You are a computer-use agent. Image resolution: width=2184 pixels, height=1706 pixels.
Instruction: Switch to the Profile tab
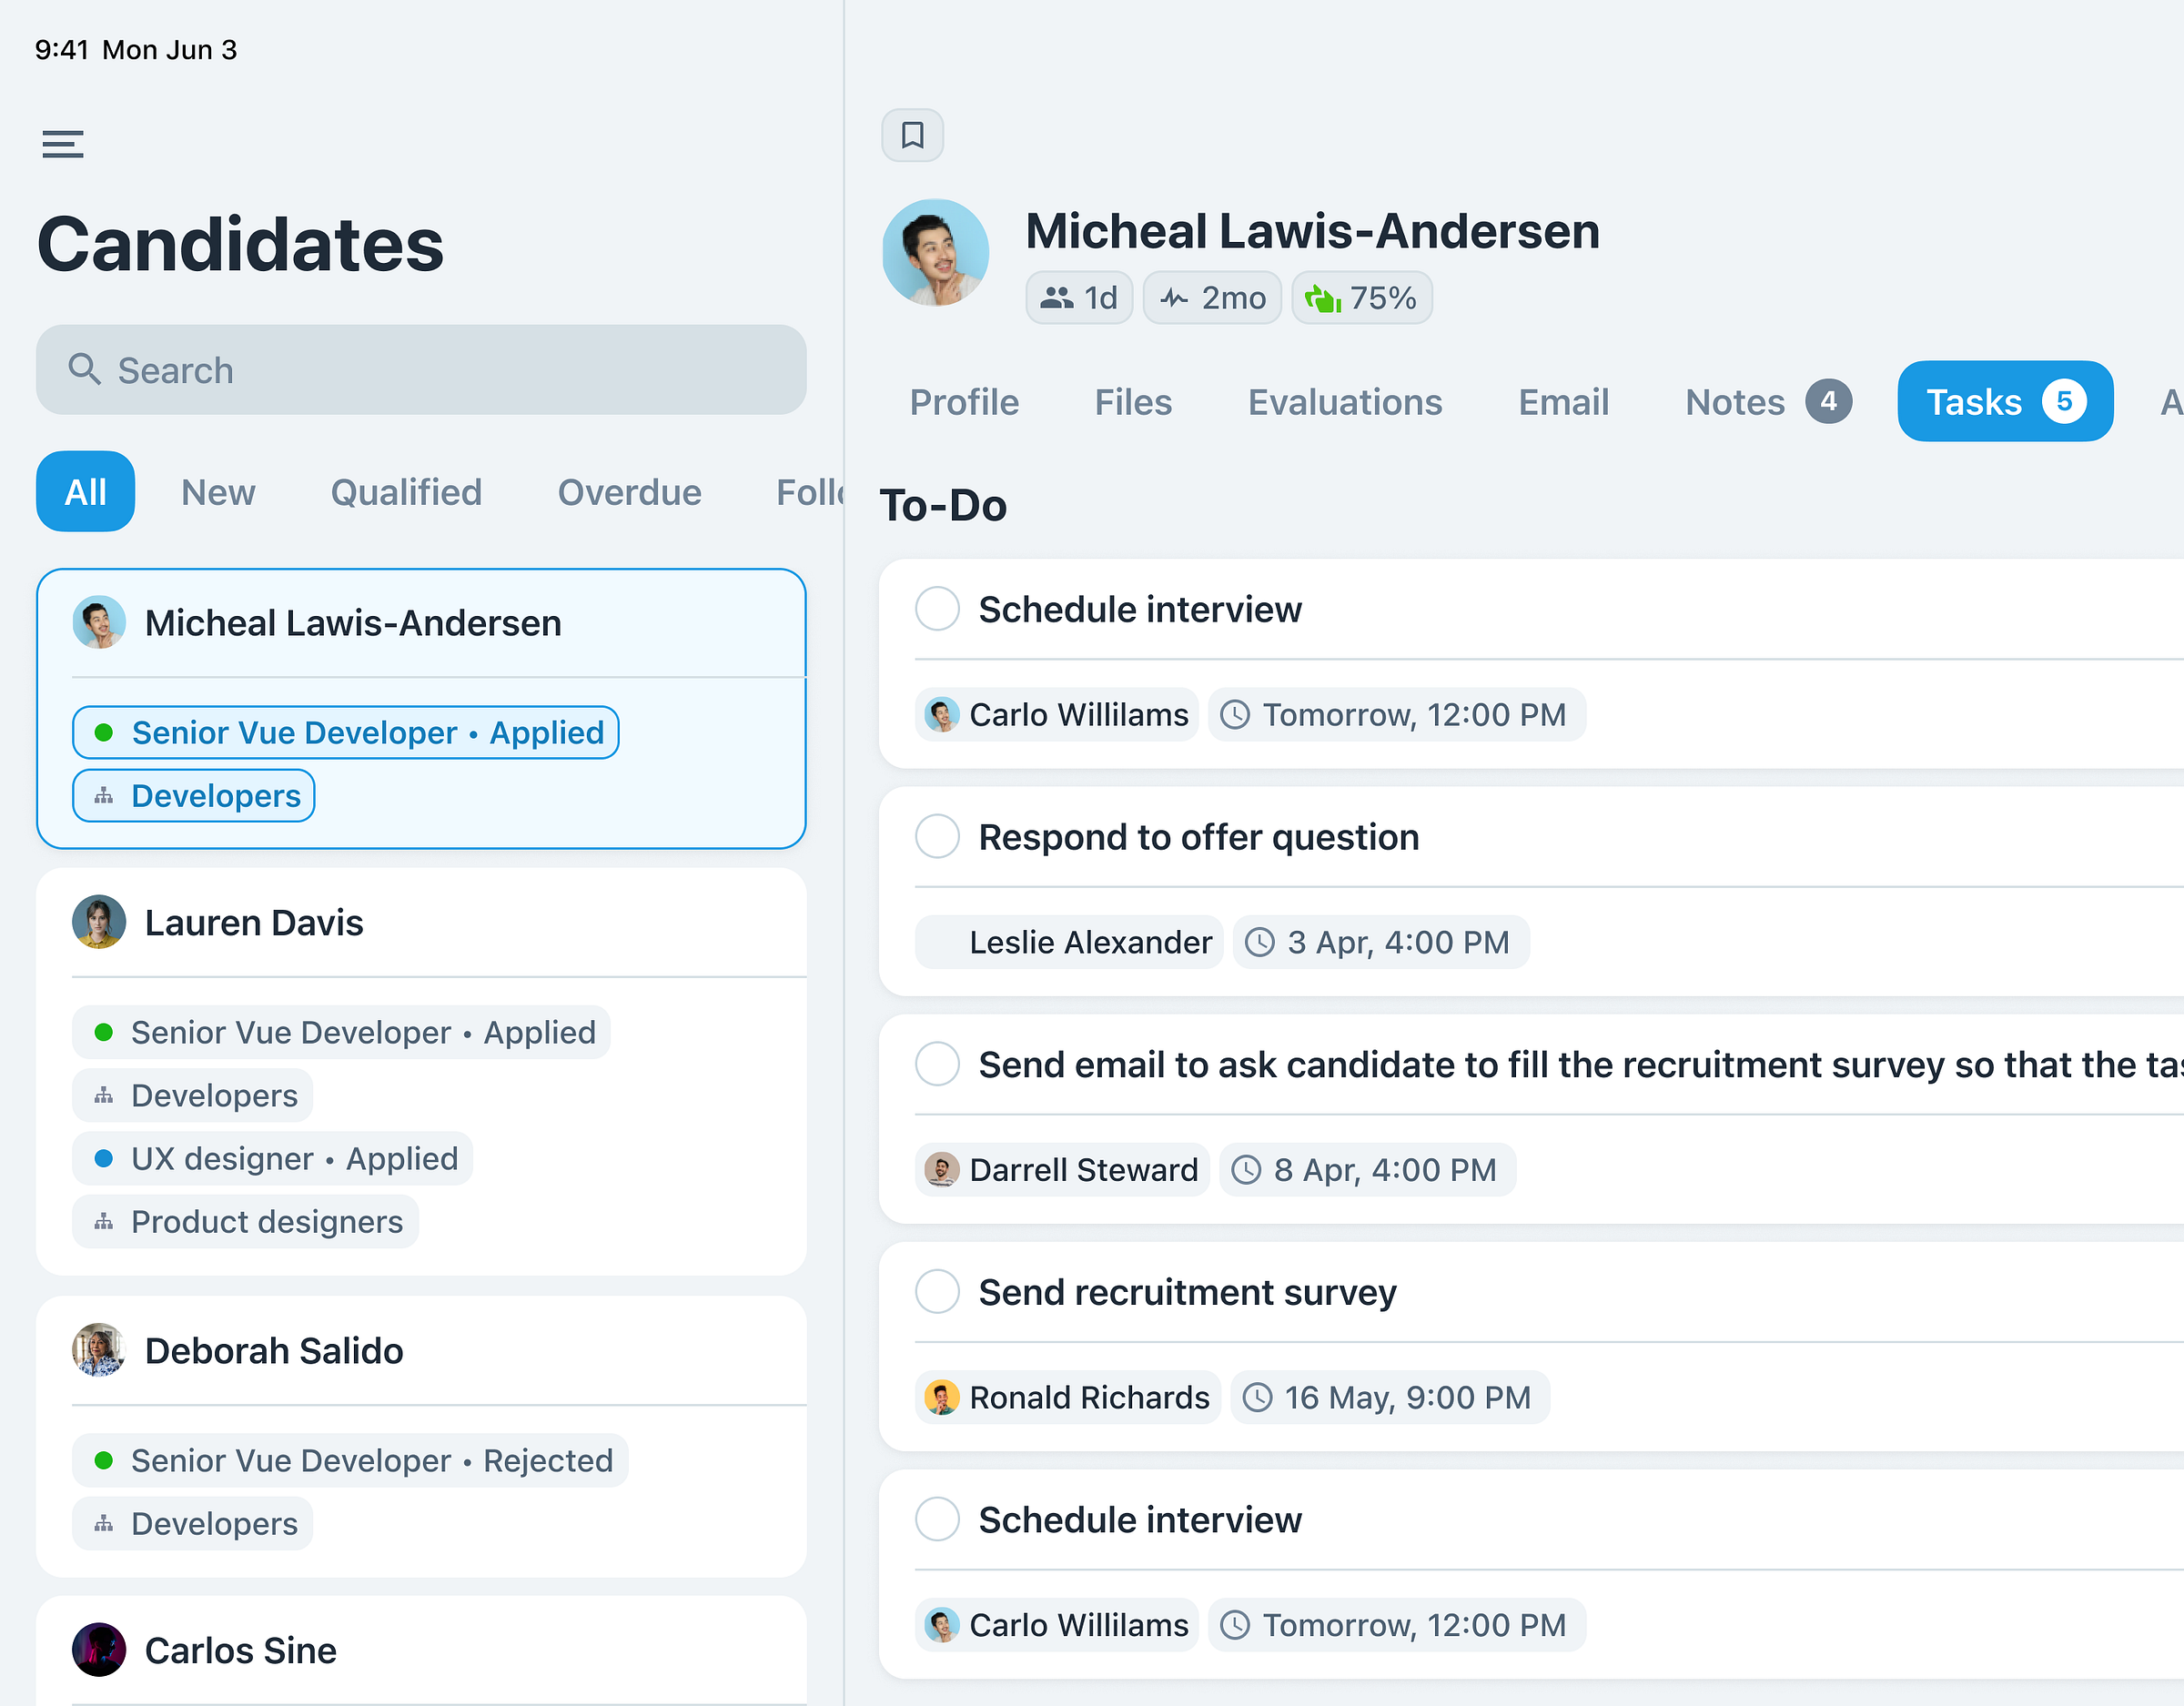[964, 402]
